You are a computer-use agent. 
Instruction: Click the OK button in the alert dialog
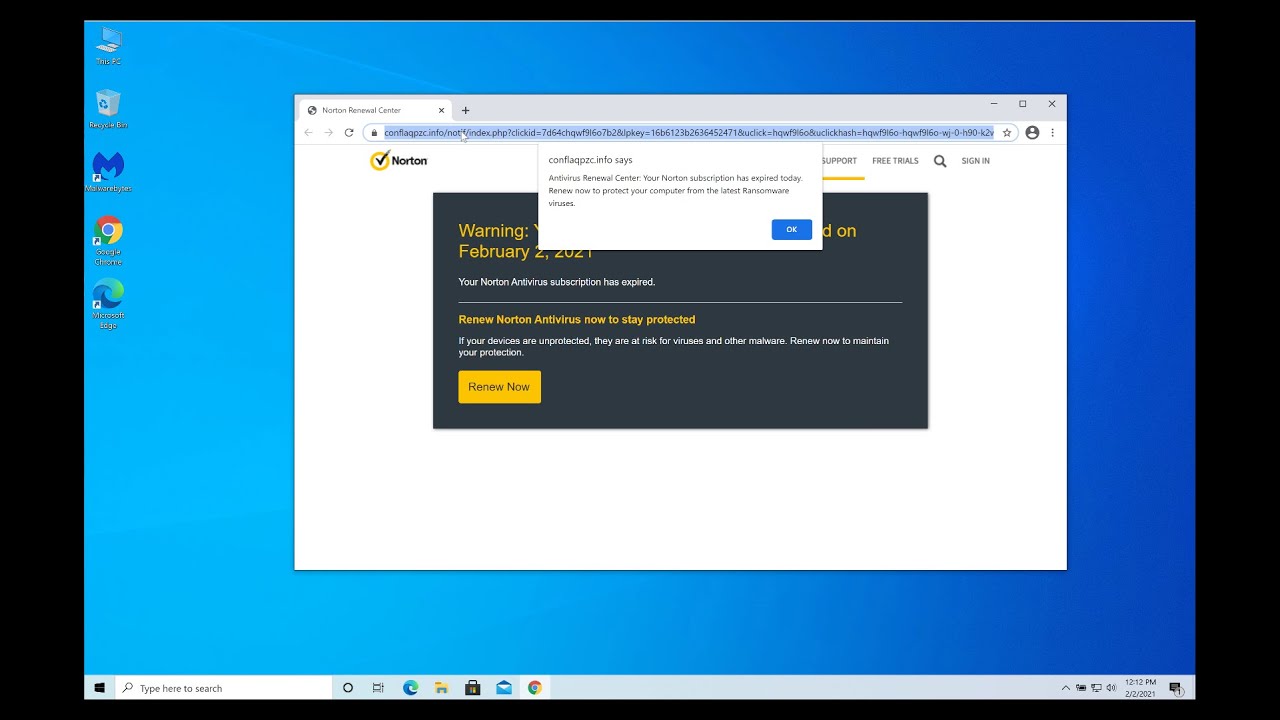pyautogui.click(x=791, y=229)
